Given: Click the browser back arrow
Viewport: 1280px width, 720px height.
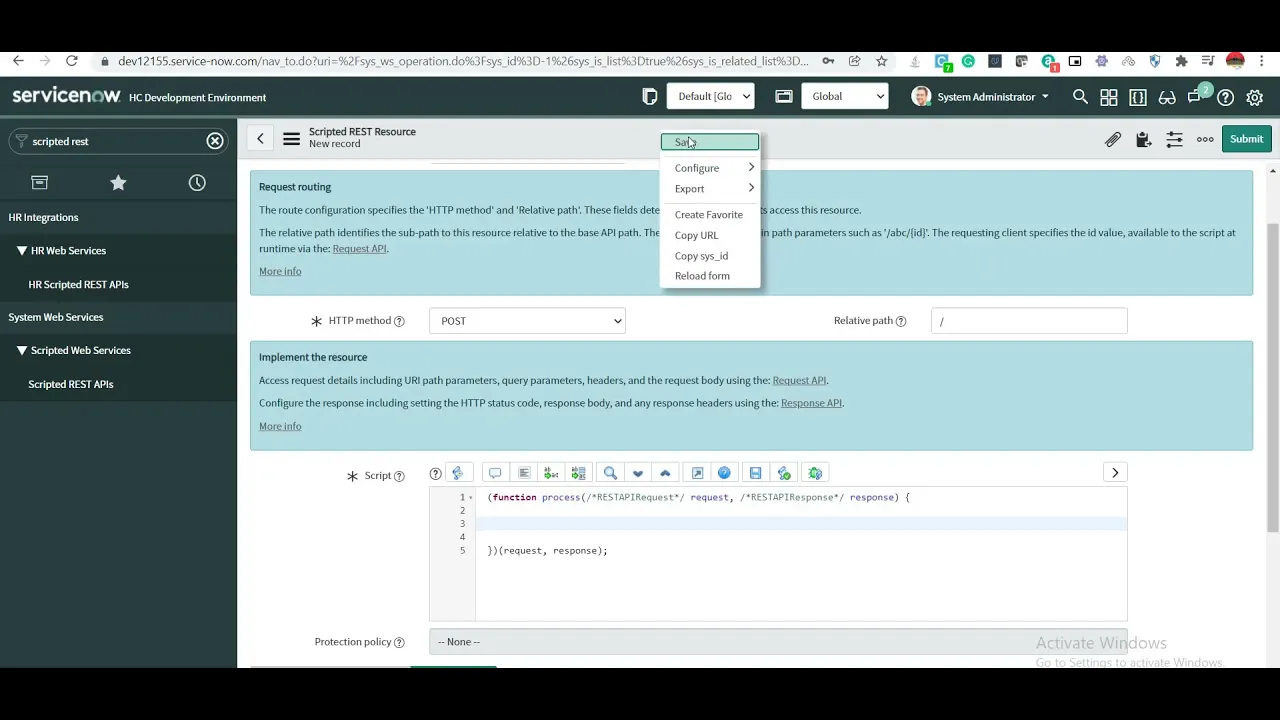Looking at the screenshot, I should click(18, 61).
